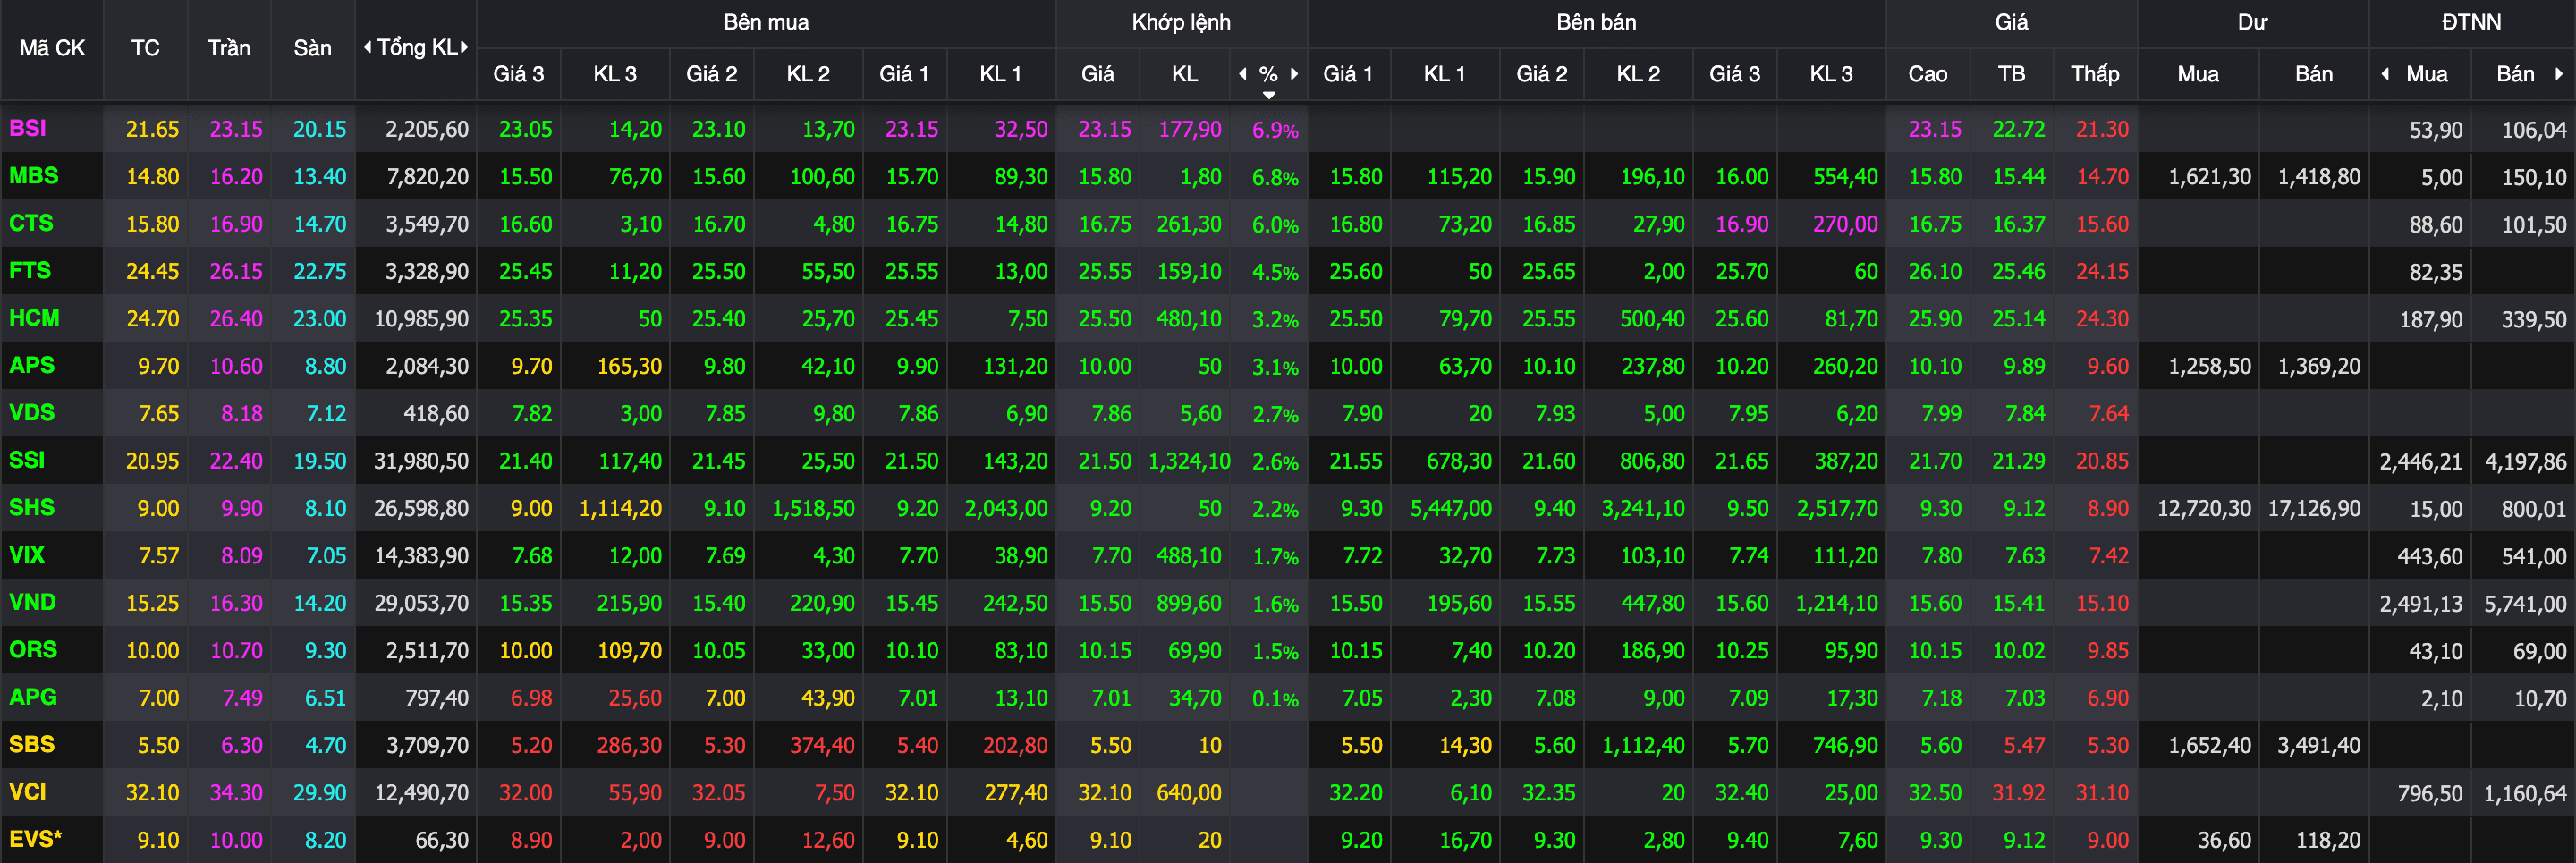
Task: Click VND foreign sell value 5,741,00
Action: coord(2525,604)
